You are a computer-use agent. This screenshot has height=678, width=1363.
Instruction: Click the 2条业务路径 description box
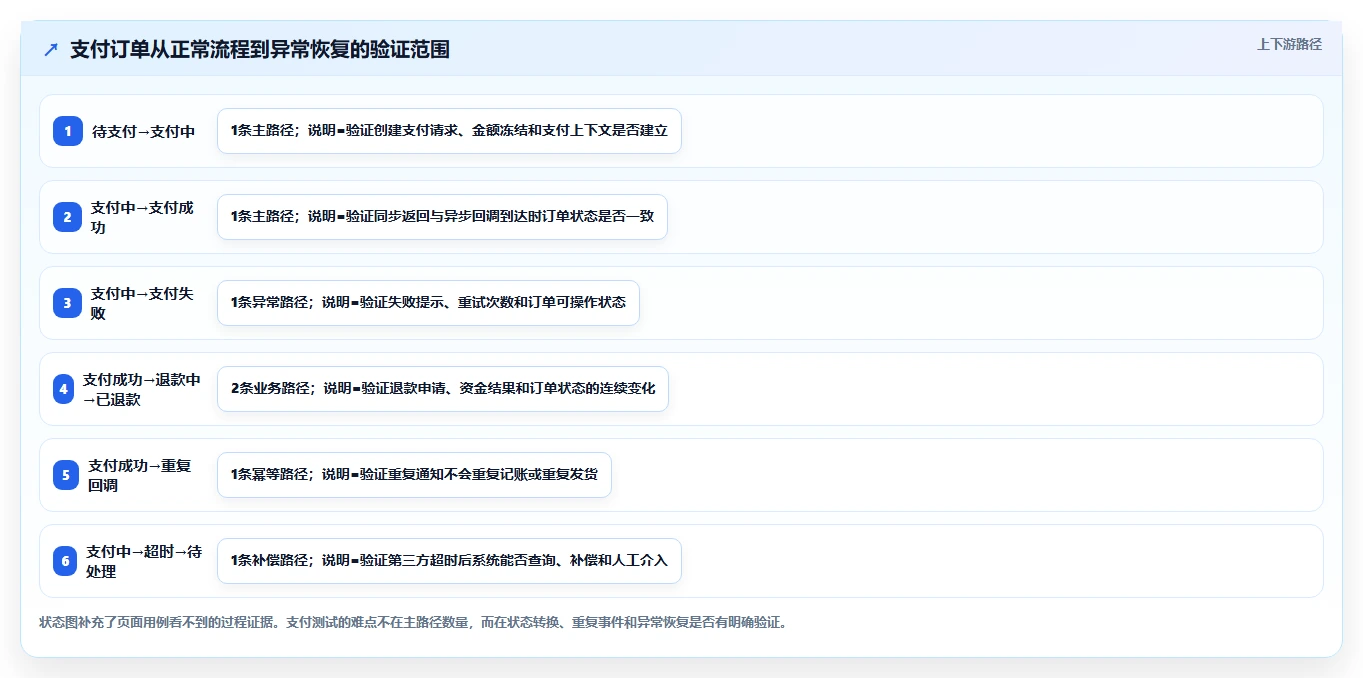tap(443, 389)
